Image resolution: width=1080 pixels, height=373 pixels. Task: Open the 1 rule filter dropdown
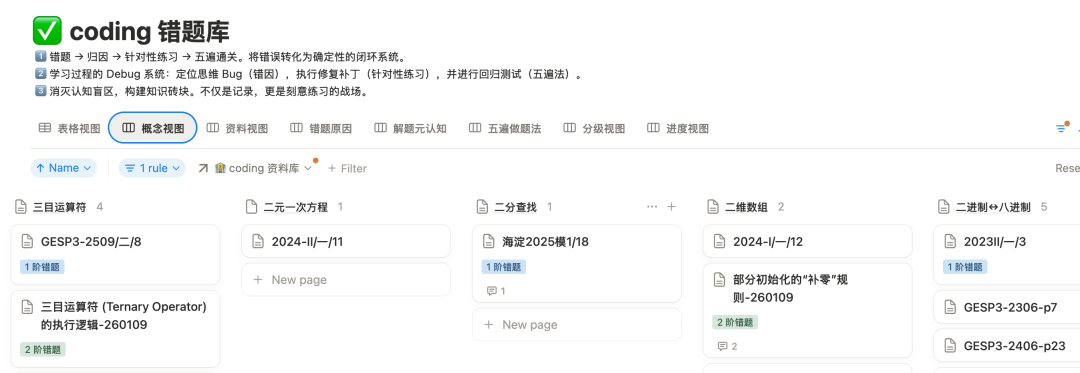(152, 168)
